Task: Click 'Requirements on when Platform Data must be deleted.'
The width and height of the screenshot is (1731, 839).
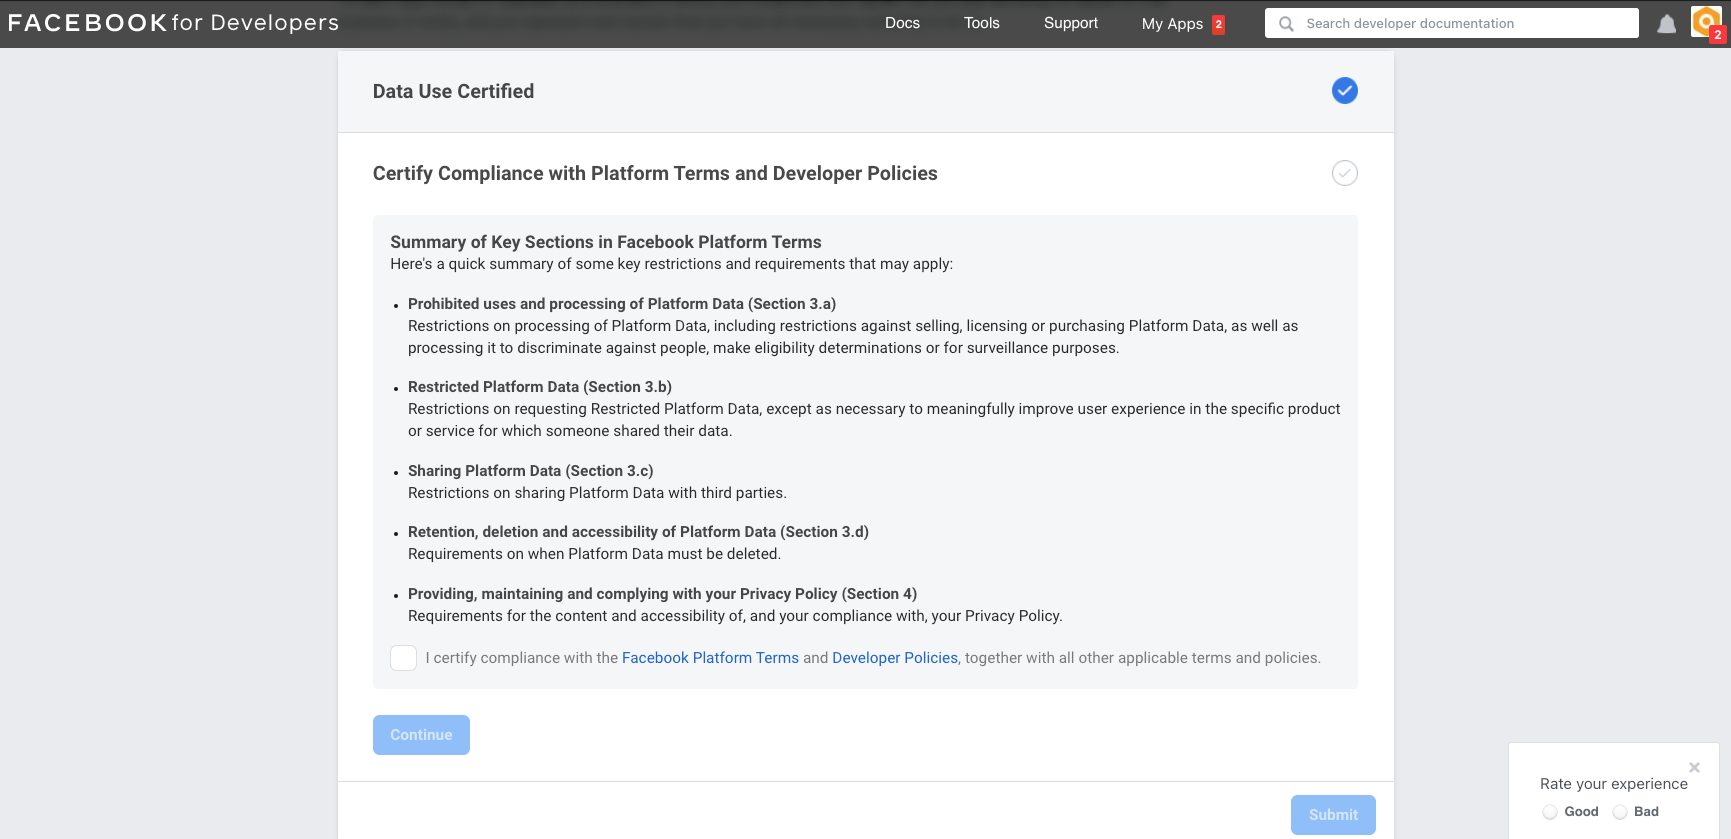Action: tap(594, 554)
